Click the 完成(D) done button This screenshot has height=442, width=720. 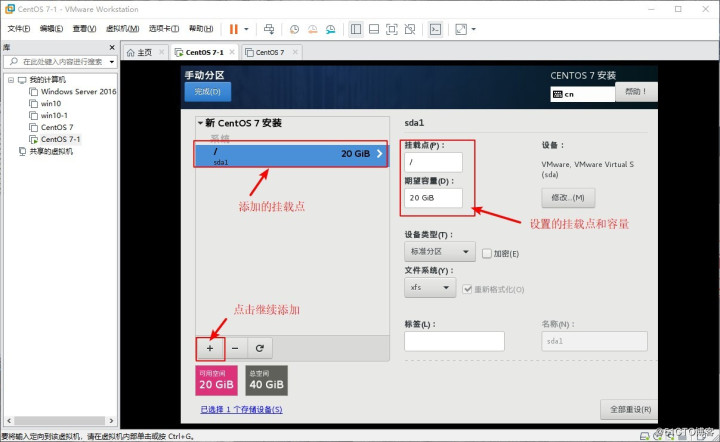(x=208, y=91)
